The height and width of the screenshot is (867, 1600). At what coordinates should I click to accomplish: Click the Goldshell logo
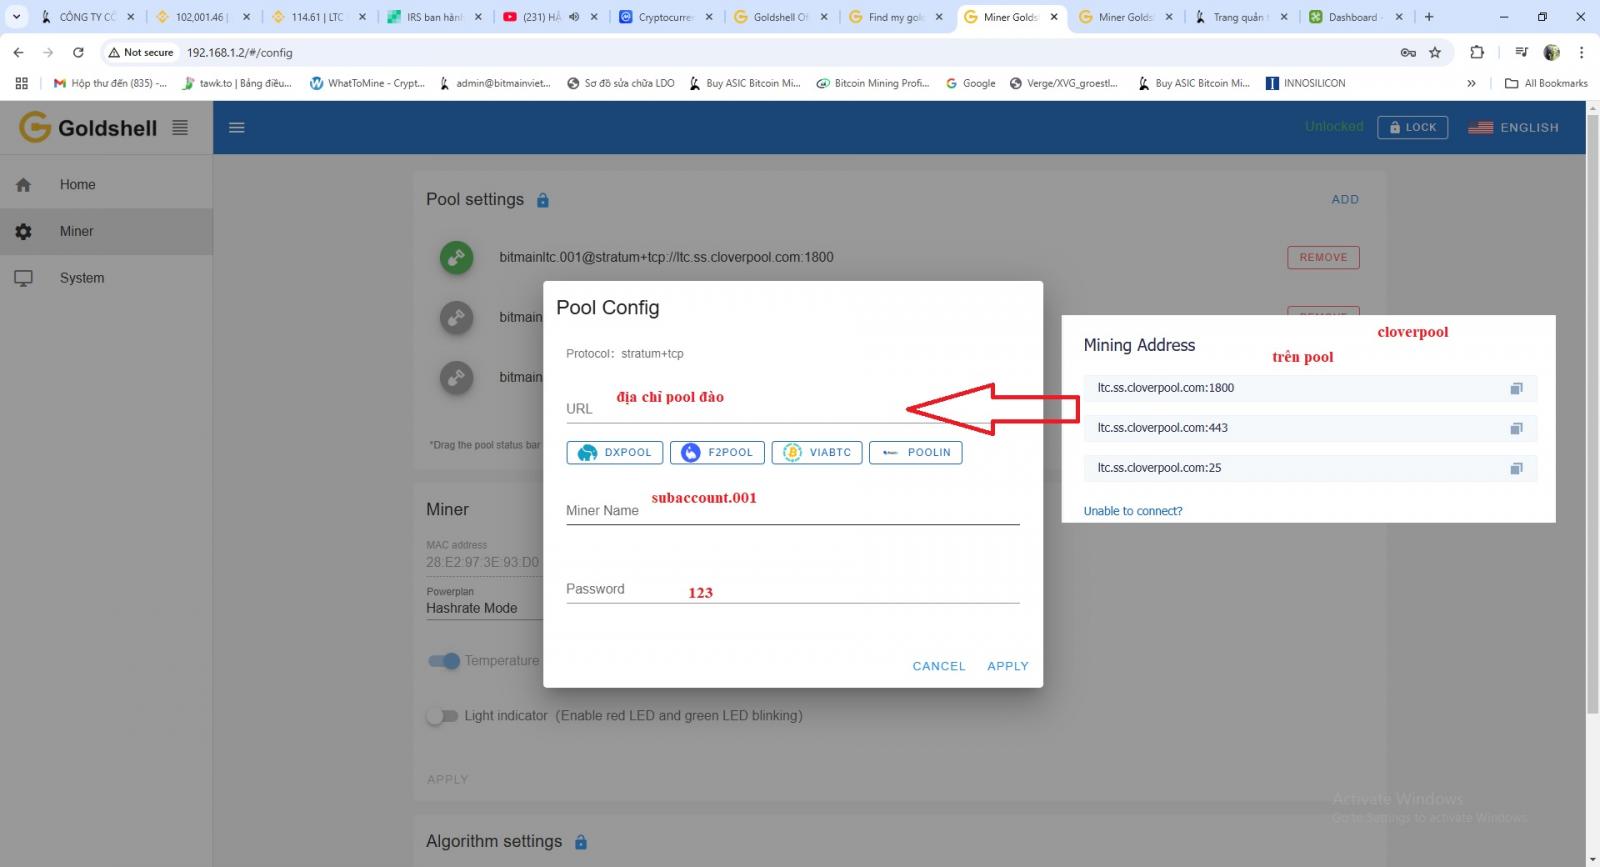(x=89, y=127)
